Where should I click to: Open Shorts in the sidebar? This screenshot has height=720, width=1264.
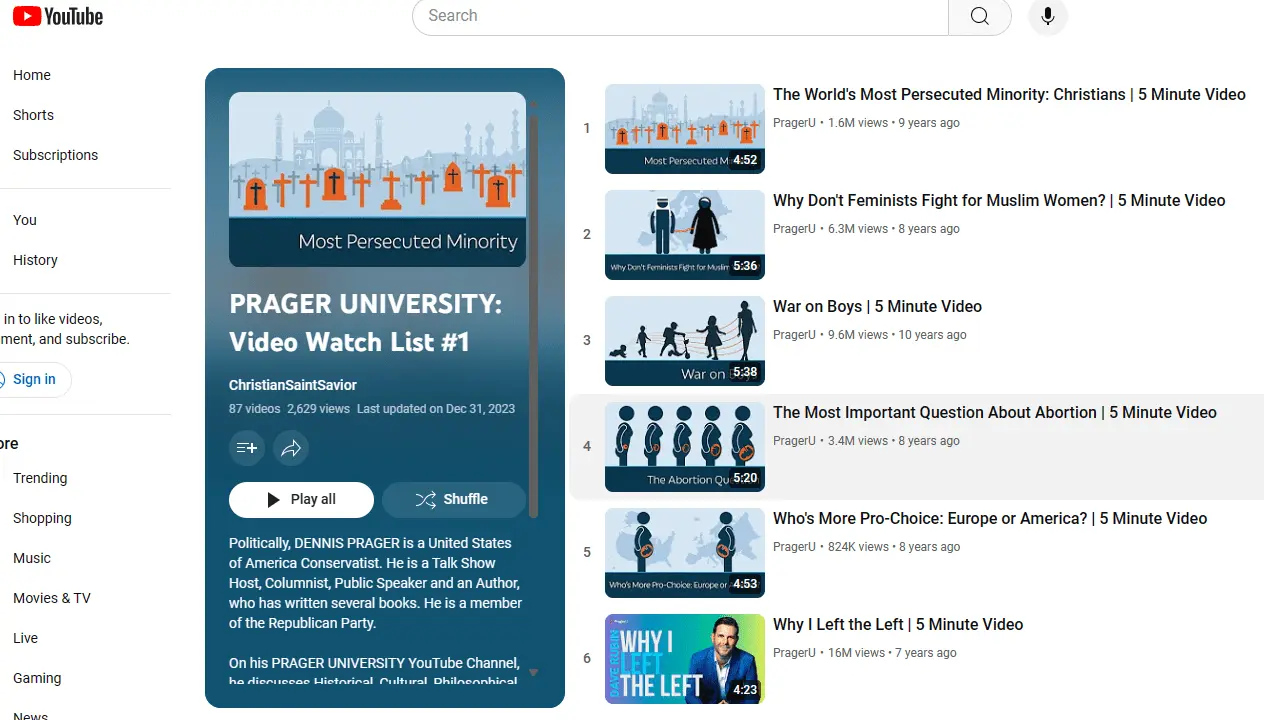point(34,115)
